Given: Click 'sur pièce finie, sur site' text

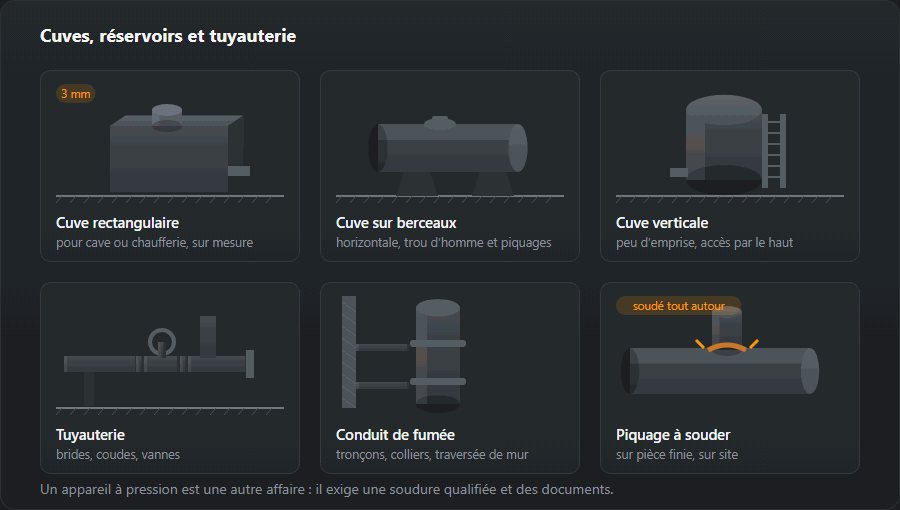Looking at the screenshot, I should click(x=677, y=454).
